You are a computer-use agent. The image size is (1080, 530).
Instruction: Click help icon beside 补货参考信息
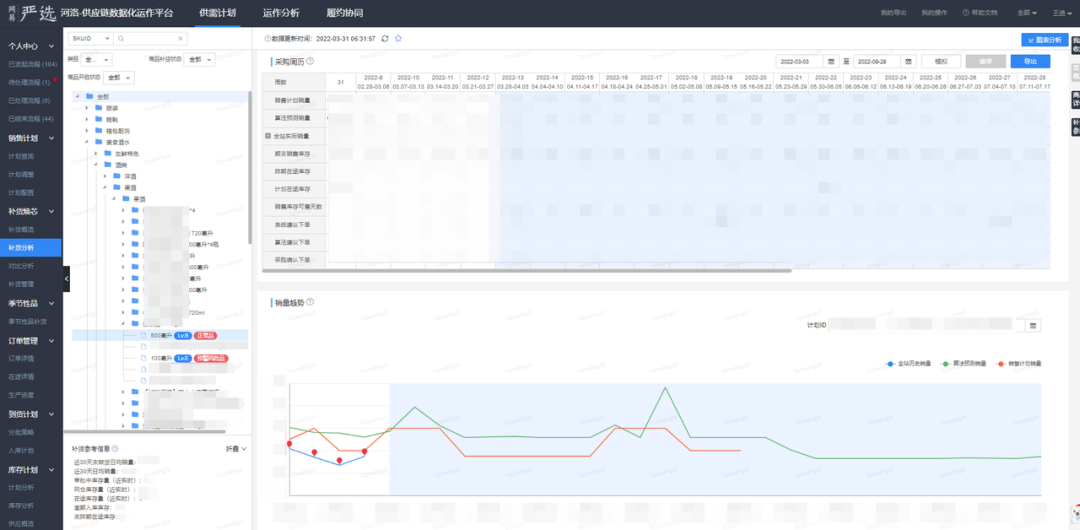click(x=115, y=449)
